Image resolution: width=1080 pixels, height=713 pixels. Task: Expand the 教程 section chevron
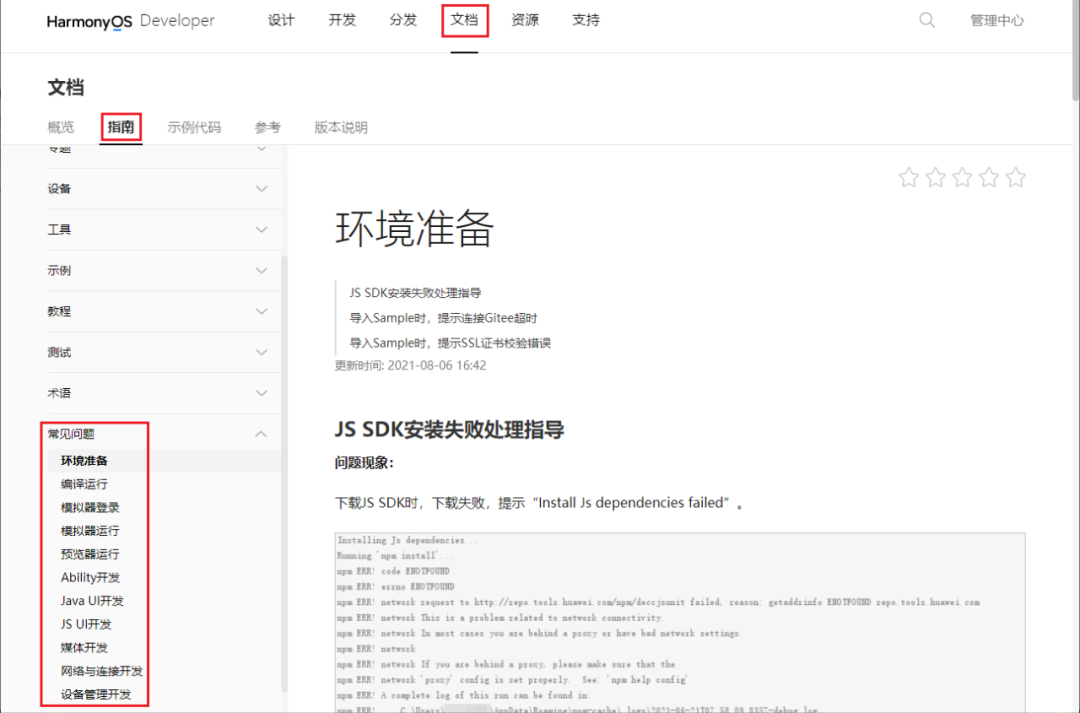[x=261, y=312]
